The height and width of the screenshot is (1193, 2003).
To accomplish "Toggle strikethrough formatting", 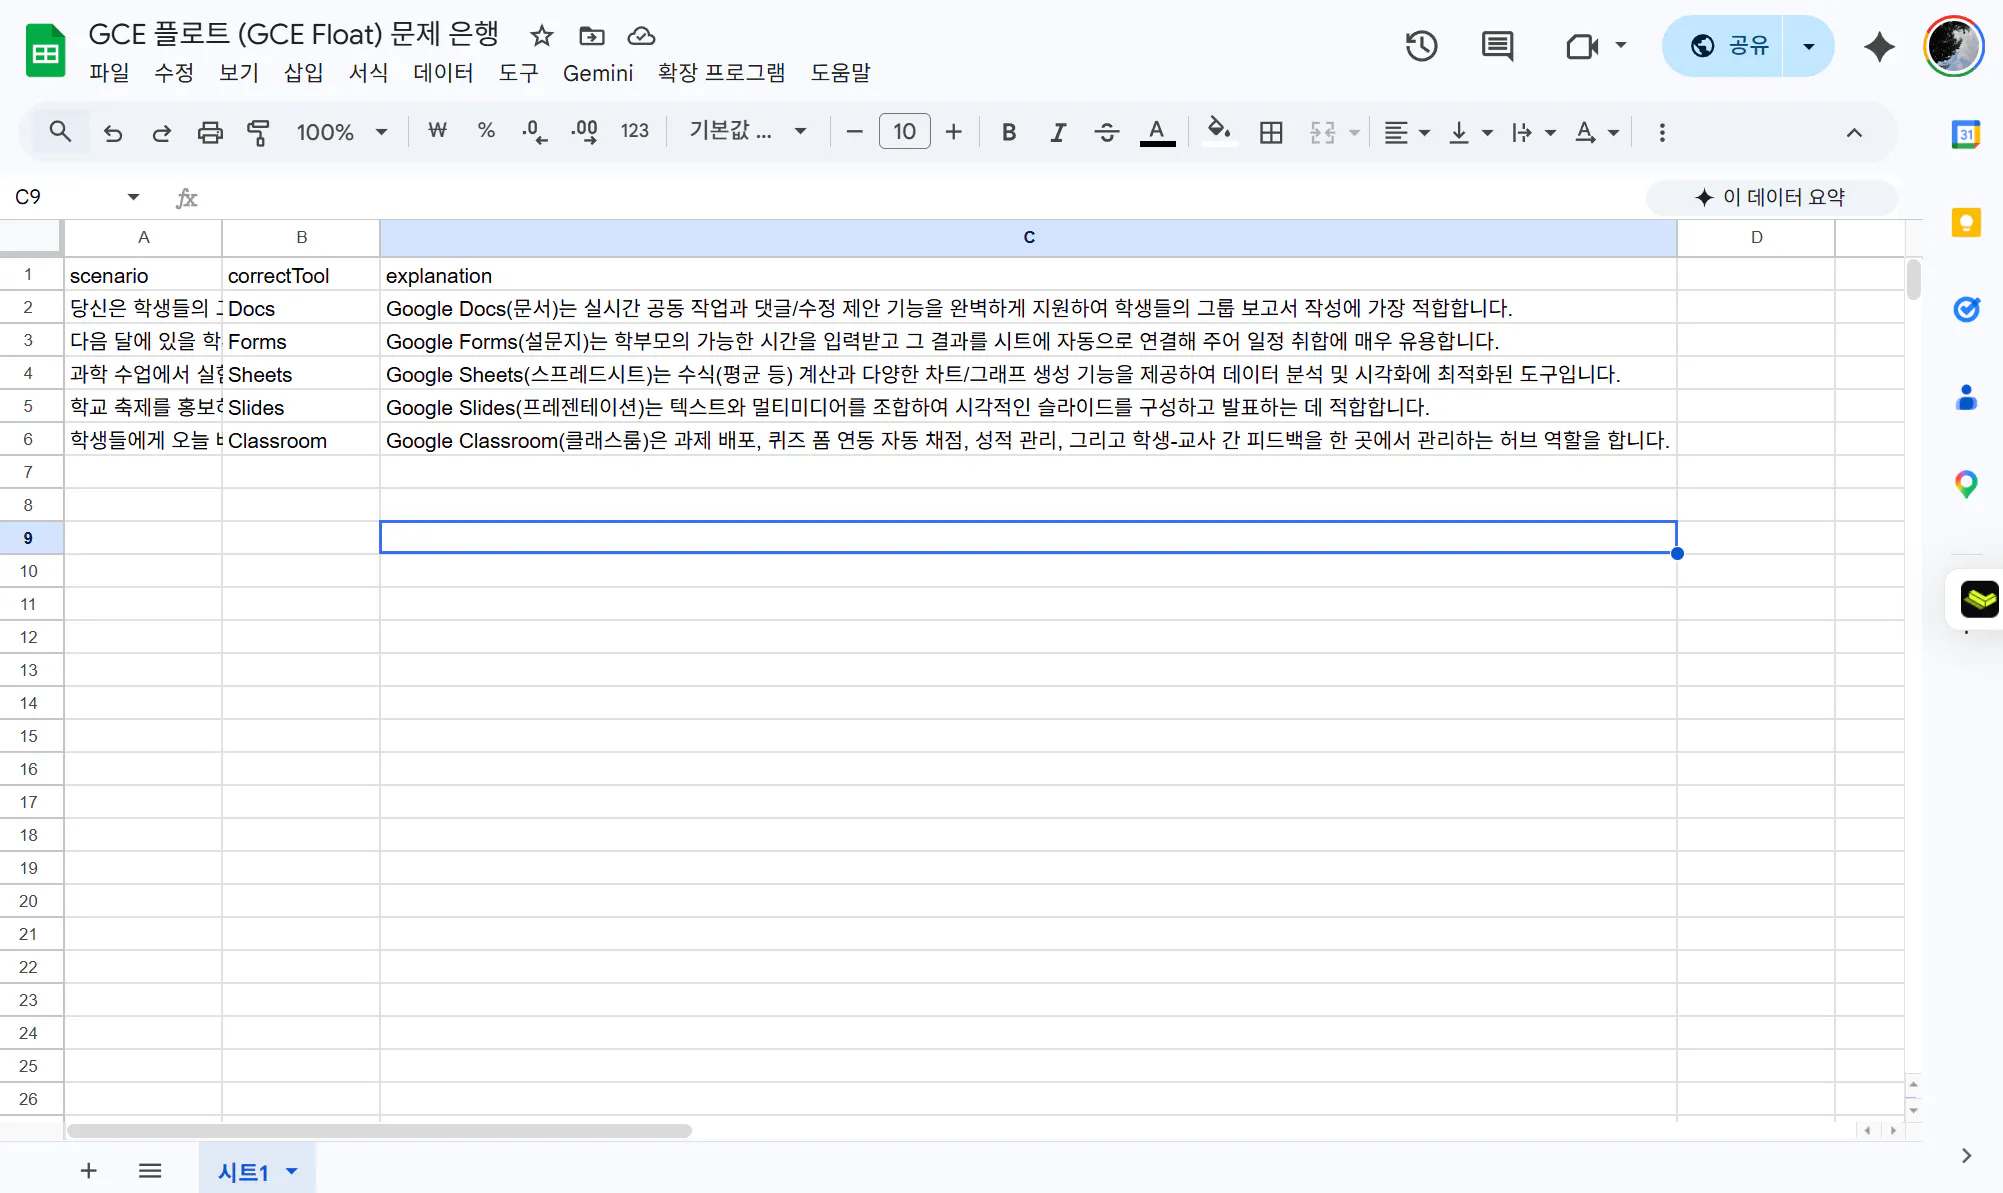I will [1106, 132].
